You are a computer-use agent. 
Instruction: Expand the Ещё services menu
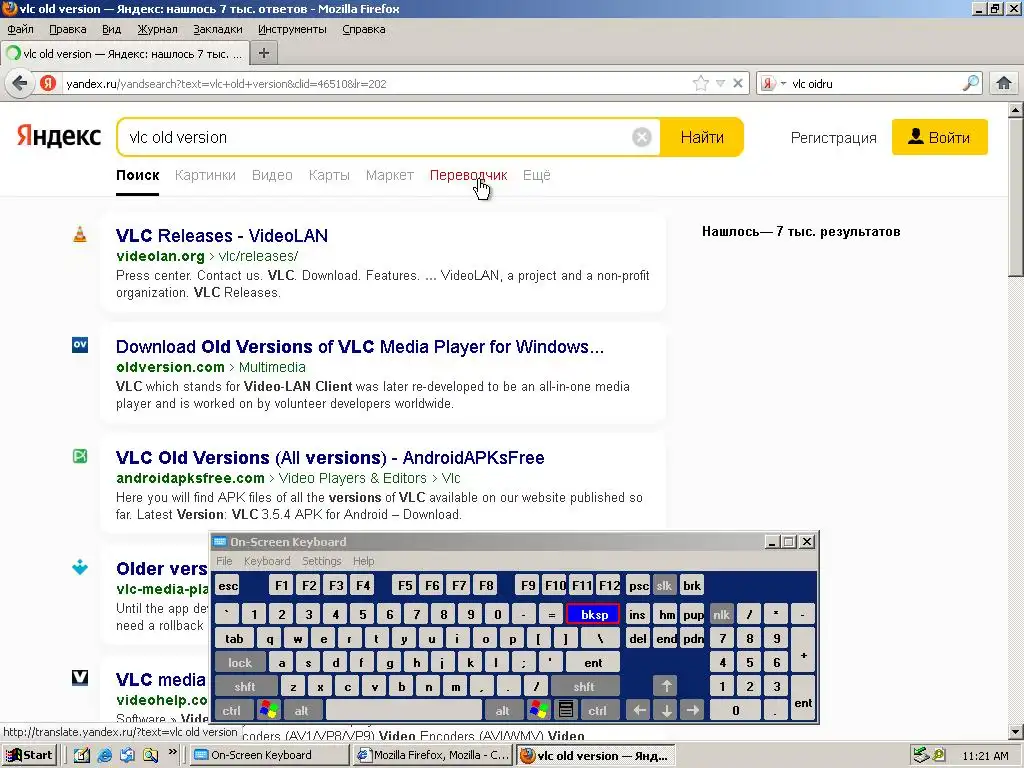click(537, 175)
